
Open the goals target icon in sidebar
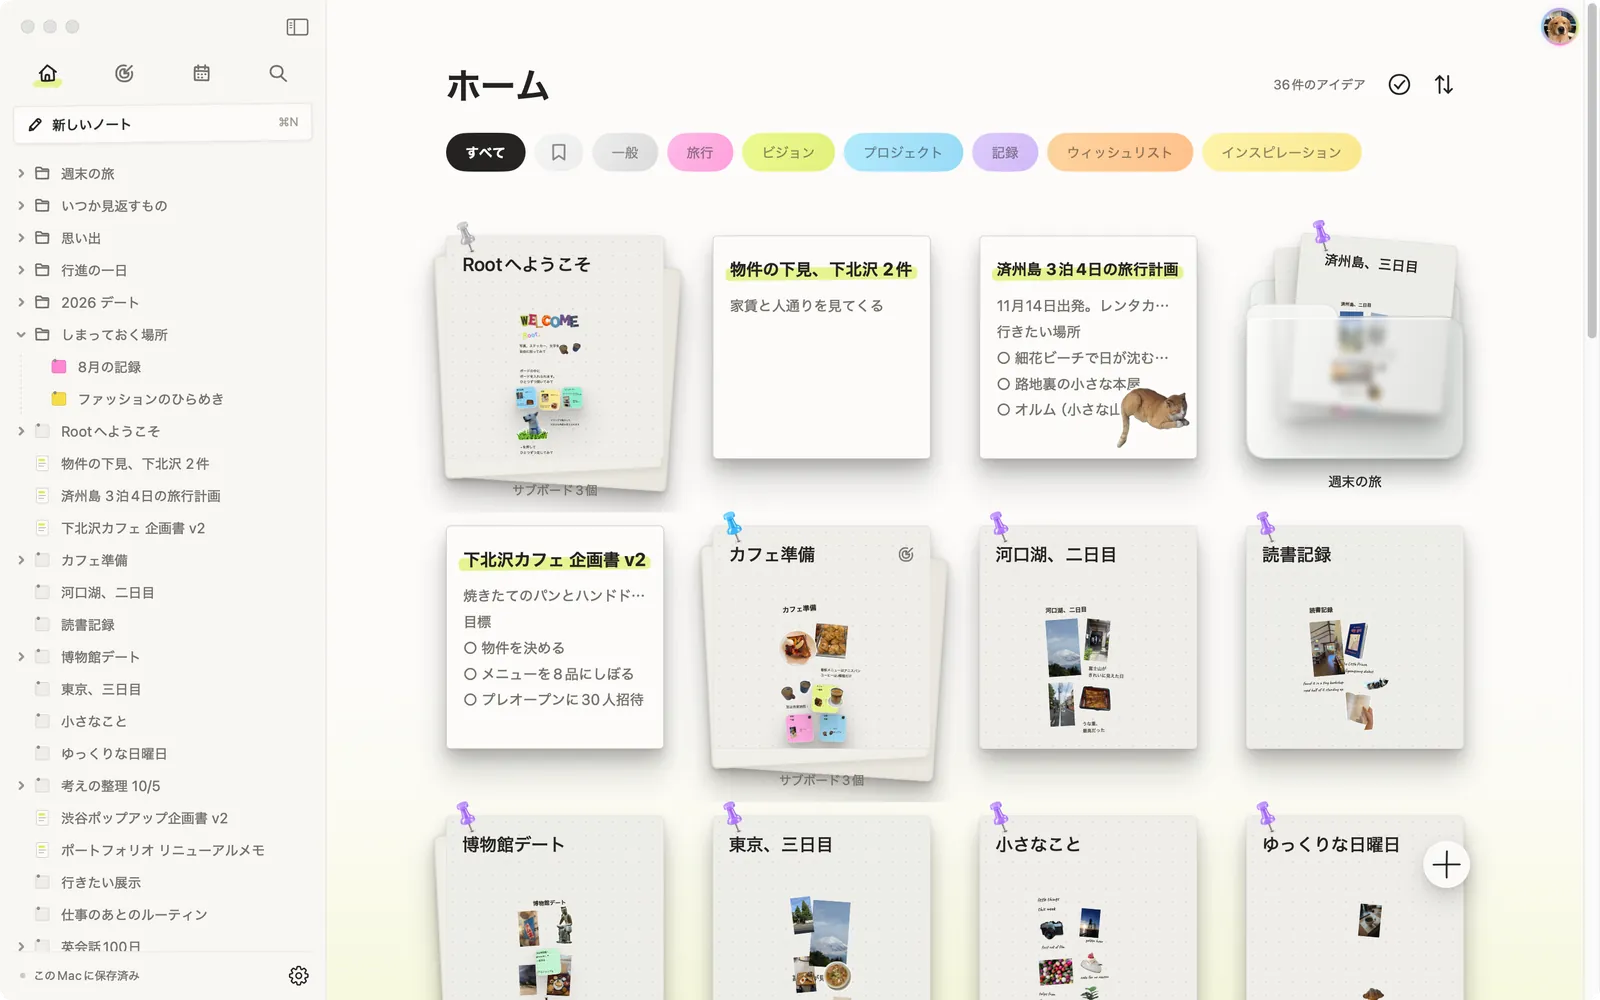[x=124, y=73]
